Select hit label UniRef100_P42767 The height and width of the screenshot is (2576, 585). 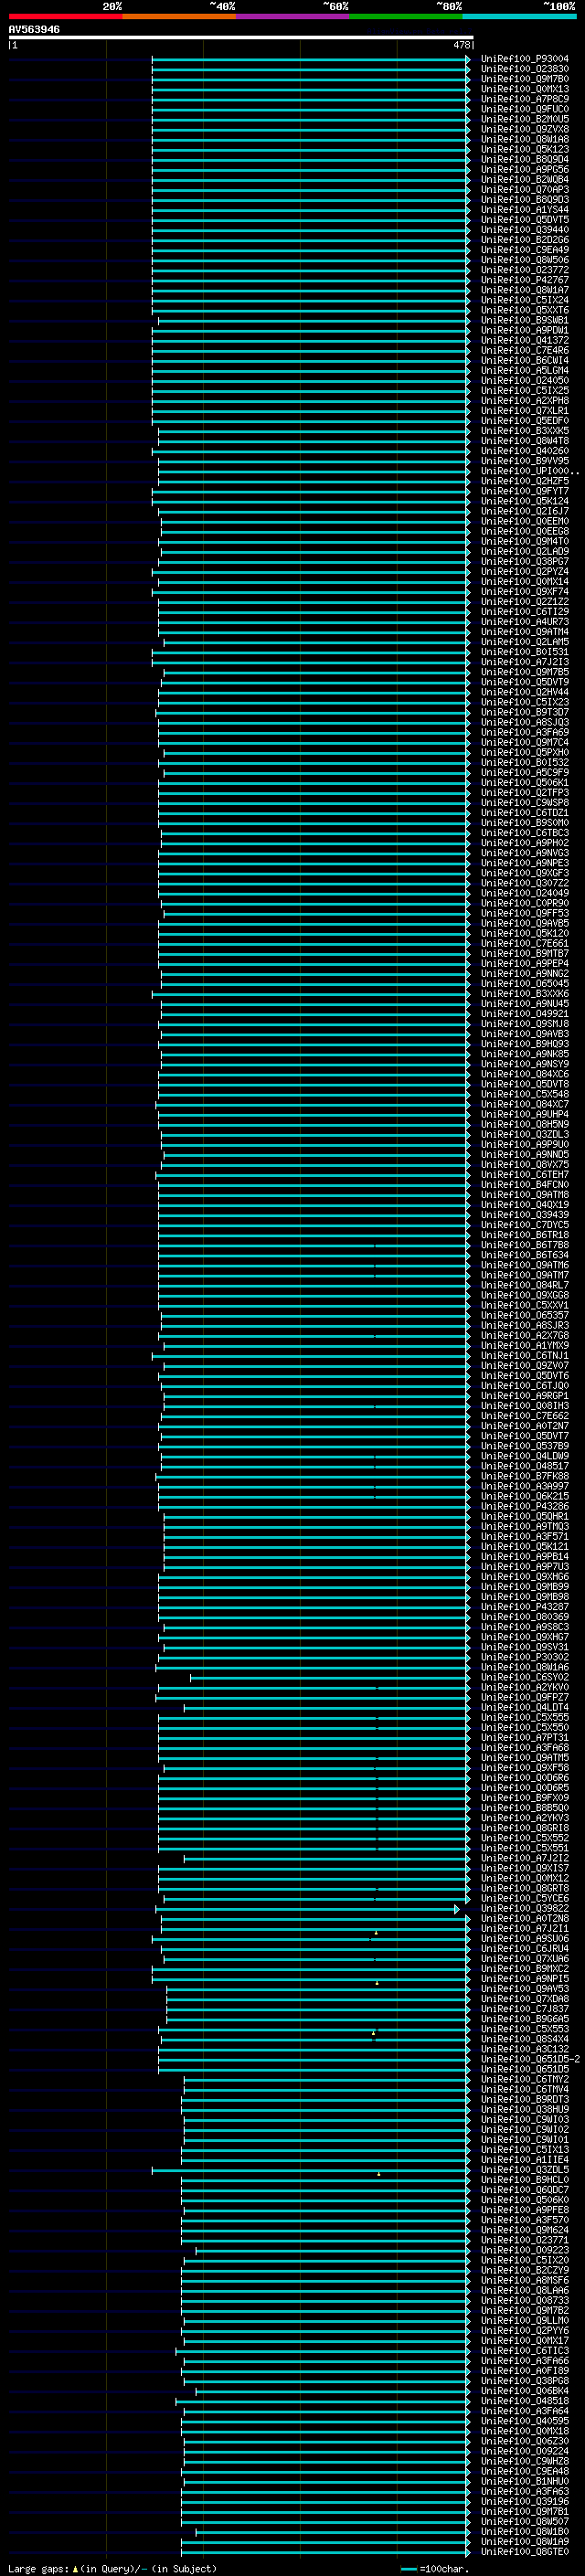[525, 280]
